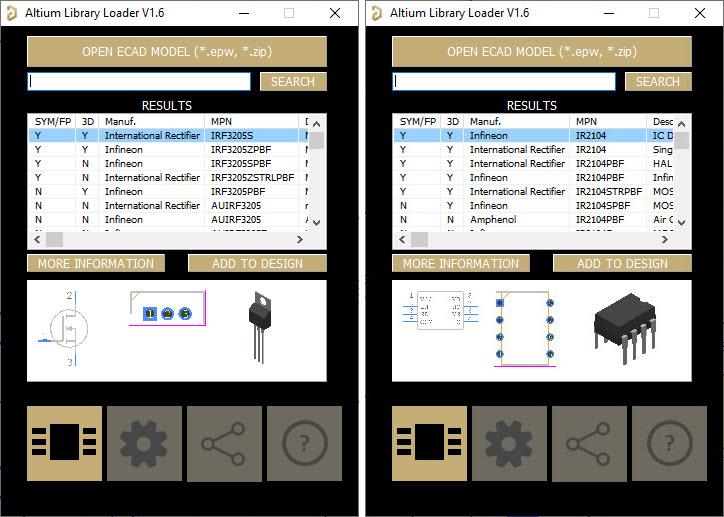The width and height of the screenshot is (724, 517).
Task: Select International Rectifier AUIRF3205 row
Action: pyautogui.click(x=168, y=205)
